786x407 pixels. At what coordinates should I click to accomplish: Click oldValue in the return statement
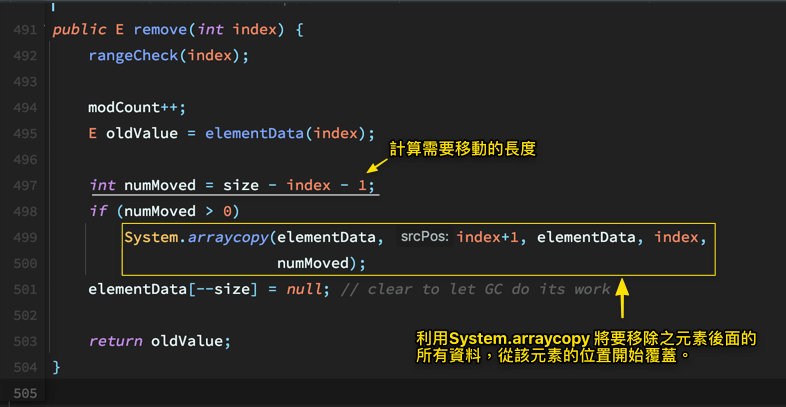coord(190,341)
